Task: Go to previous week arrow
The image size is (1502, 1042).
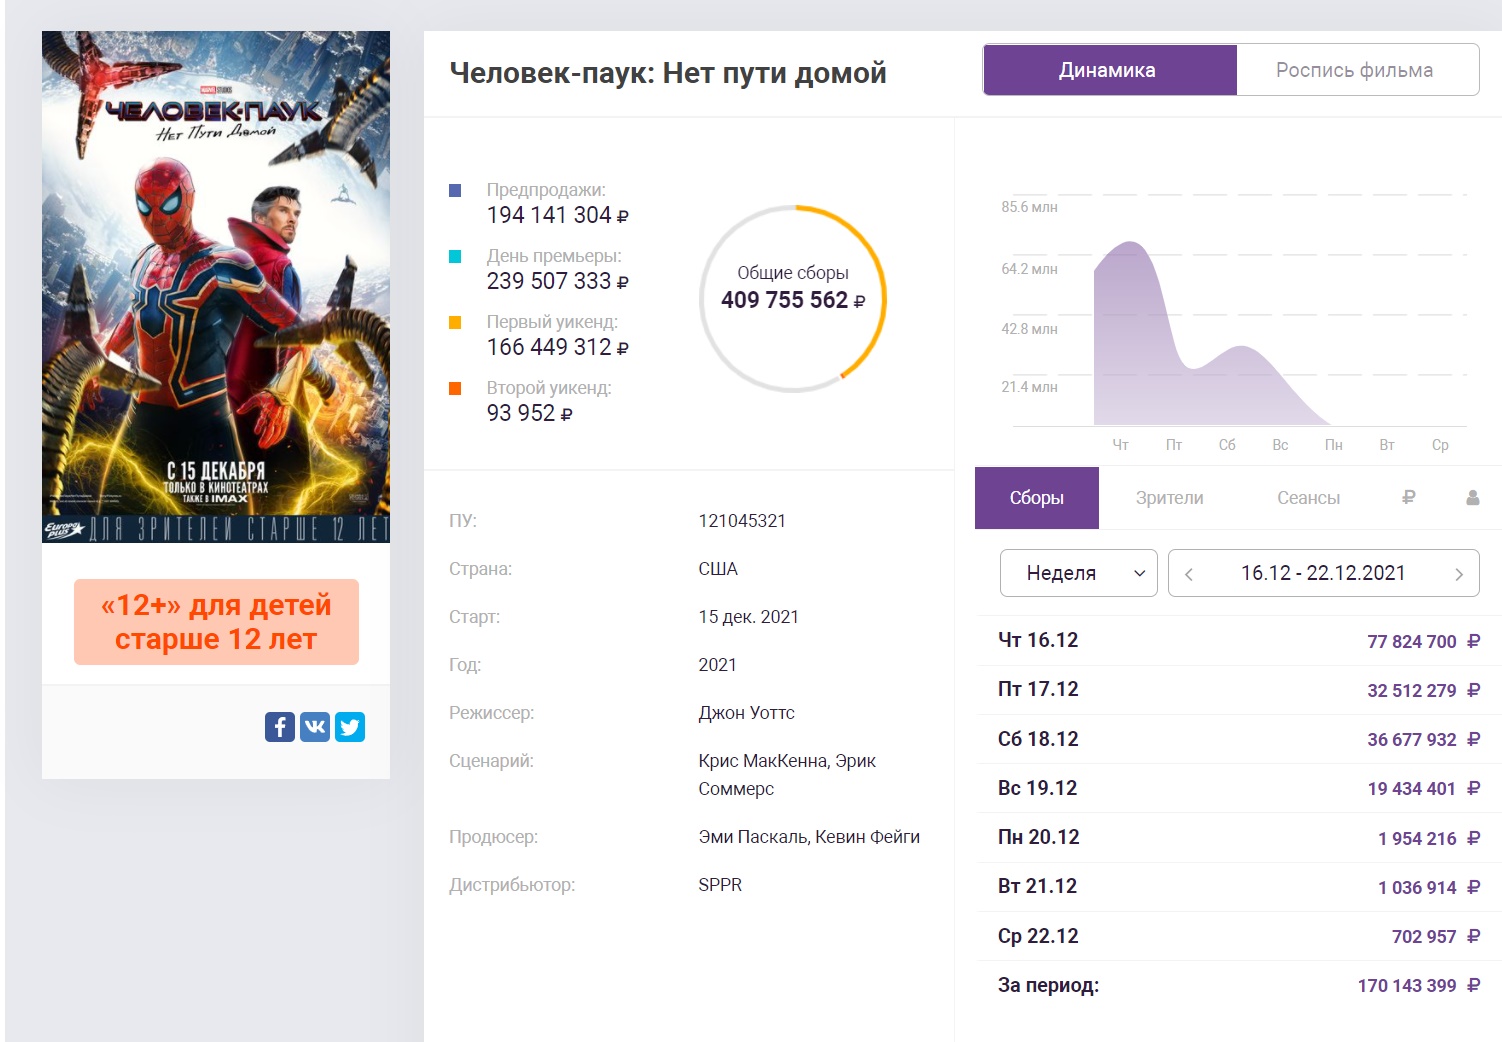Action: (x=1189, y=574)
